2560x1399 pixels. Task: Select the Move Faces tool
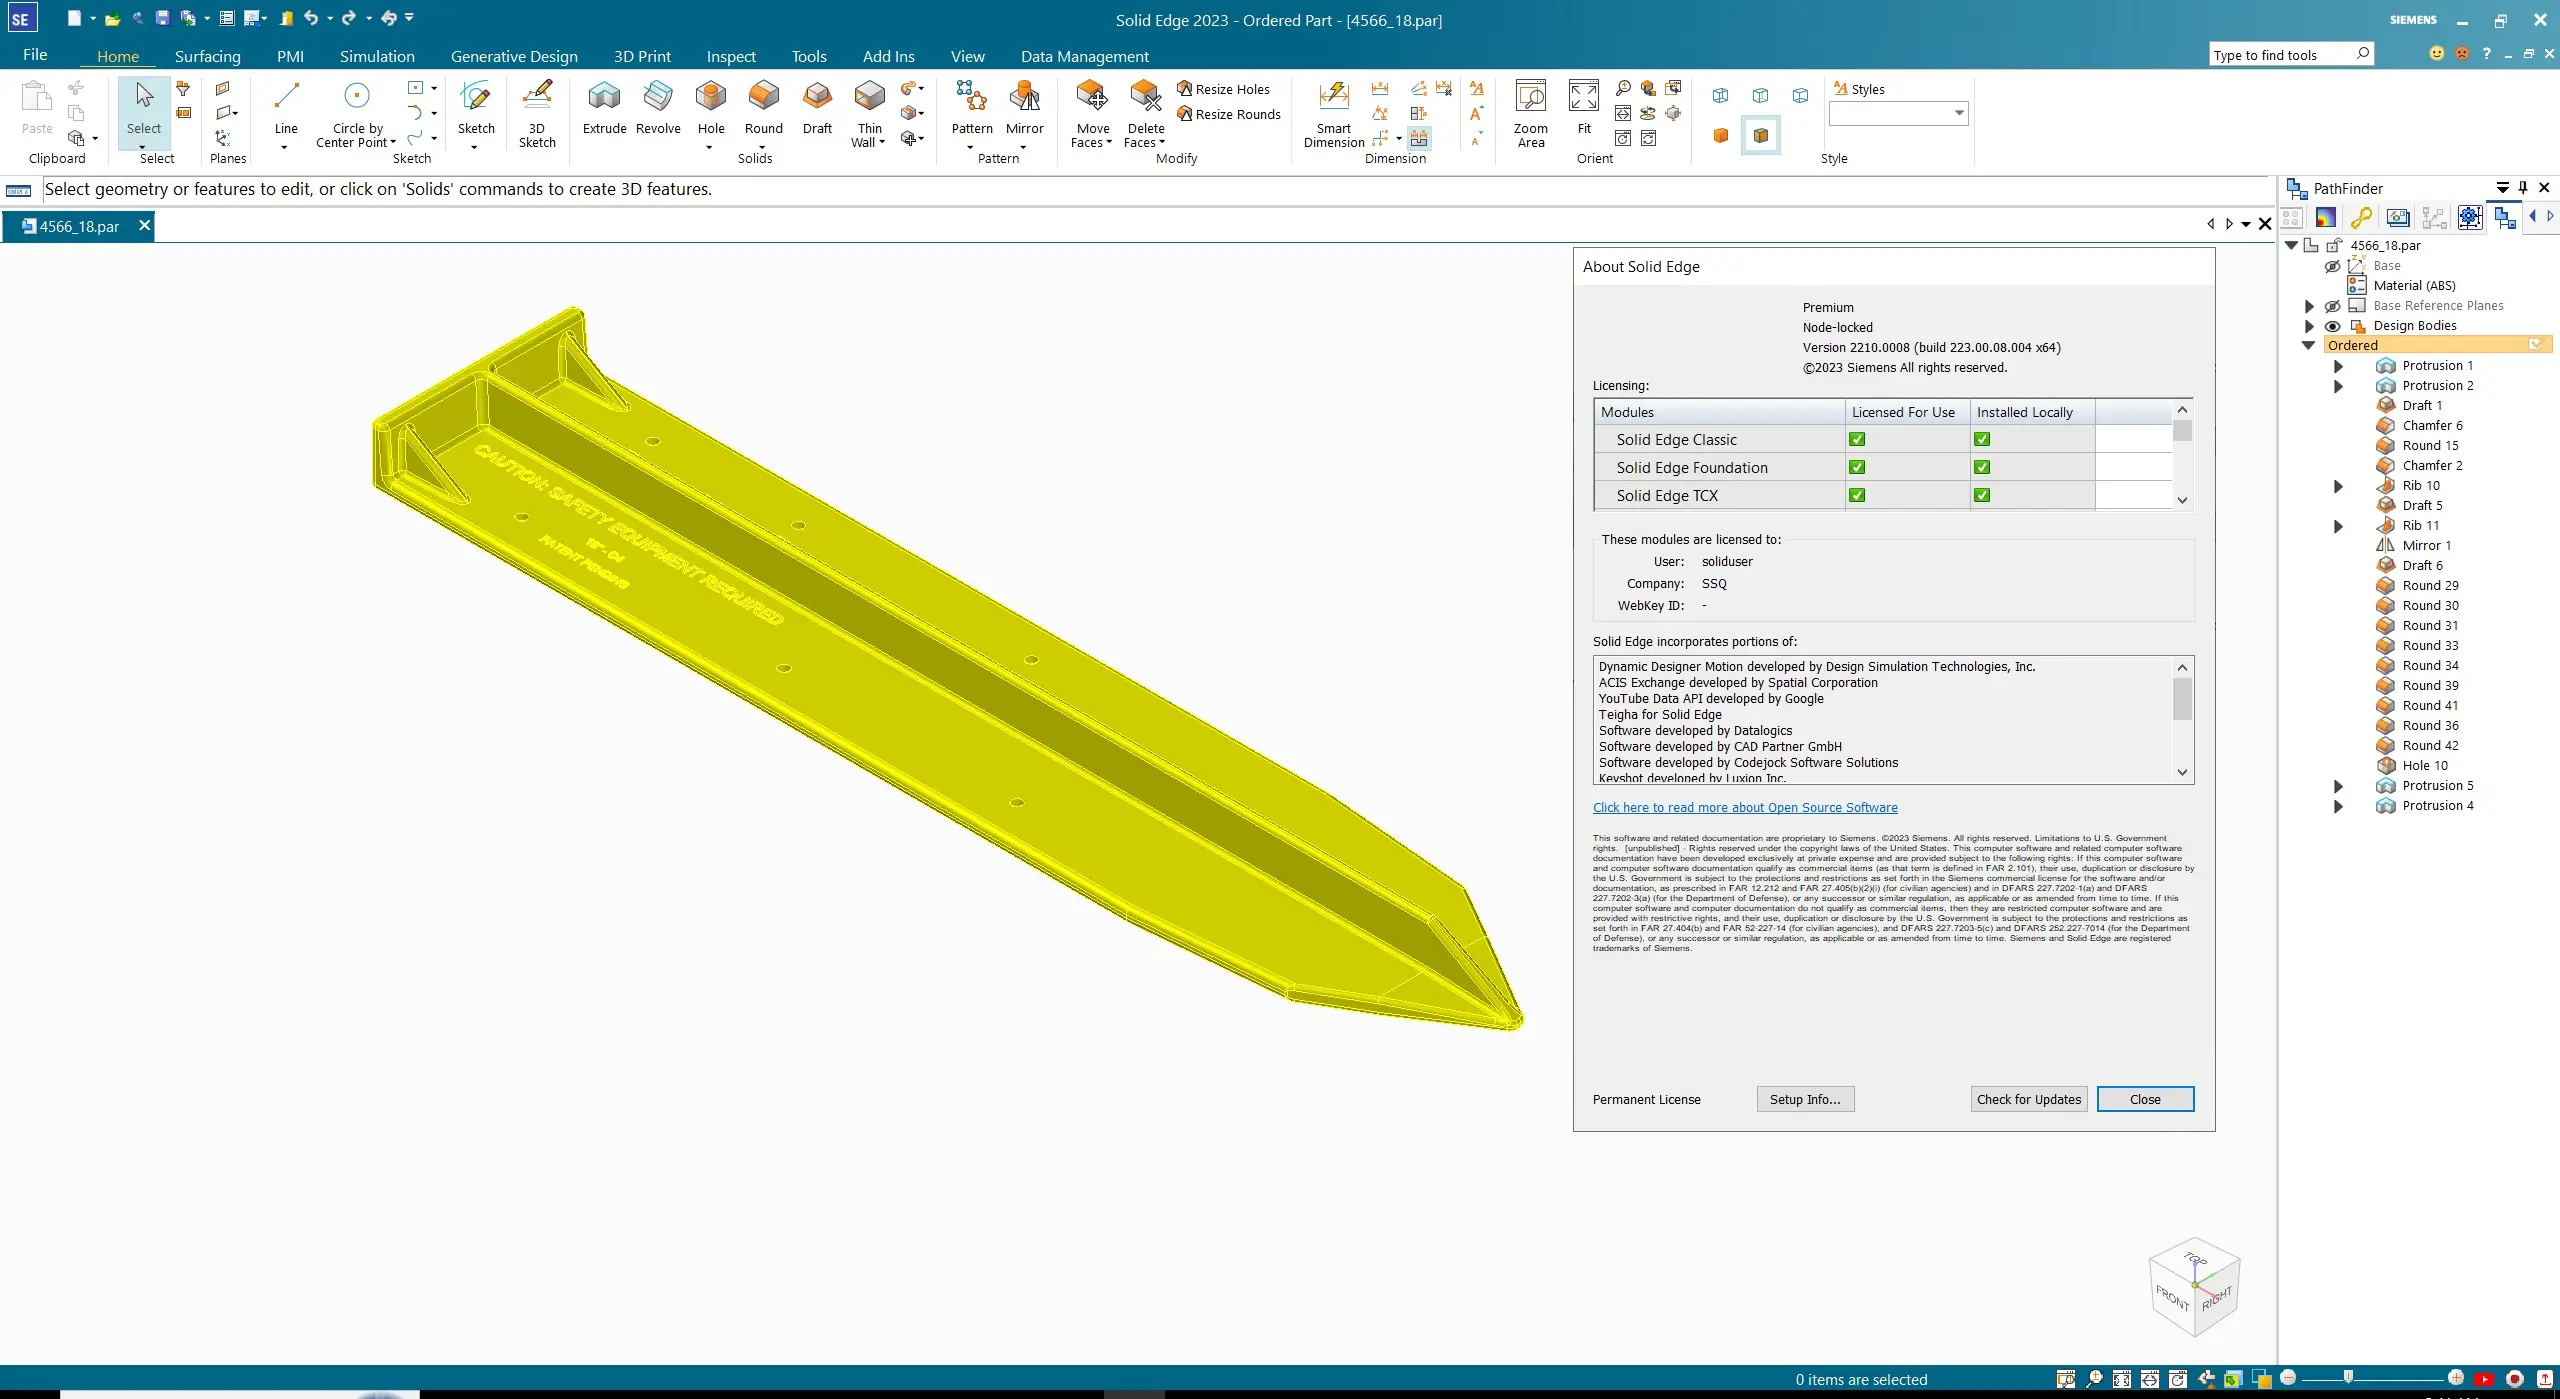(1092, 113)
